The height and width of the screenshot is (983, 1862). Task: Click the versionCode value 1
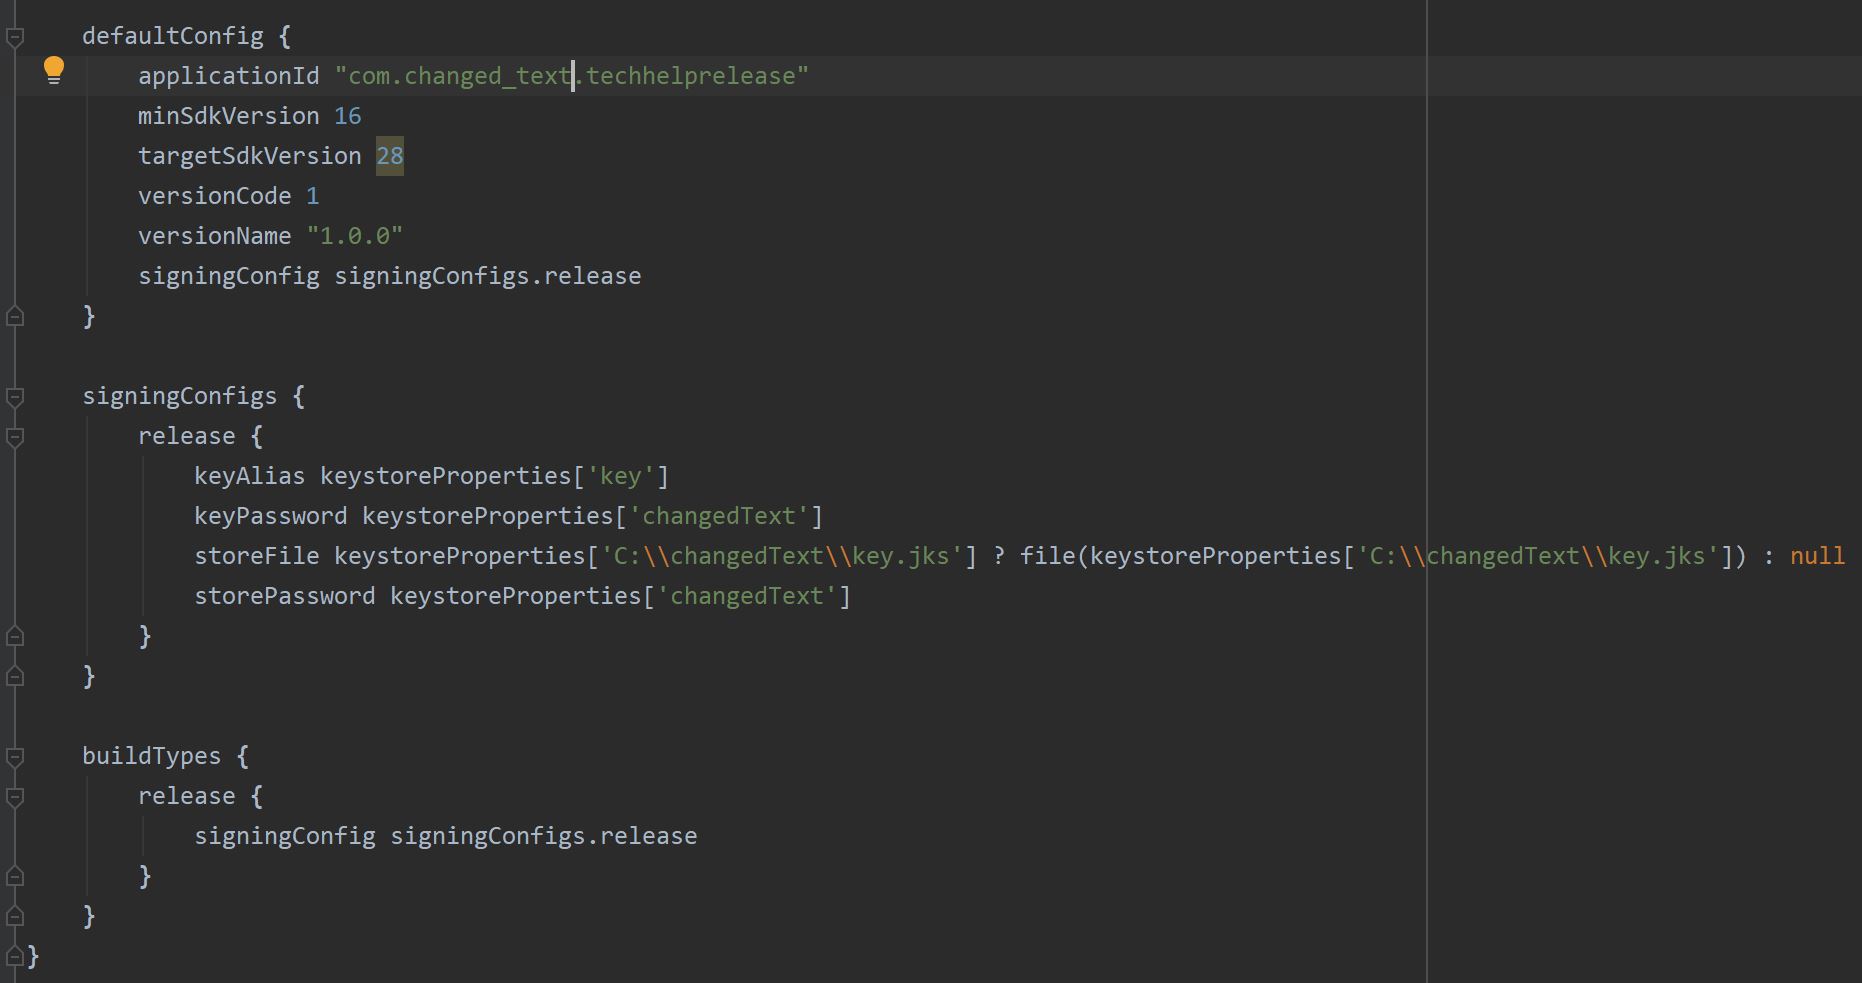(313, 195)
